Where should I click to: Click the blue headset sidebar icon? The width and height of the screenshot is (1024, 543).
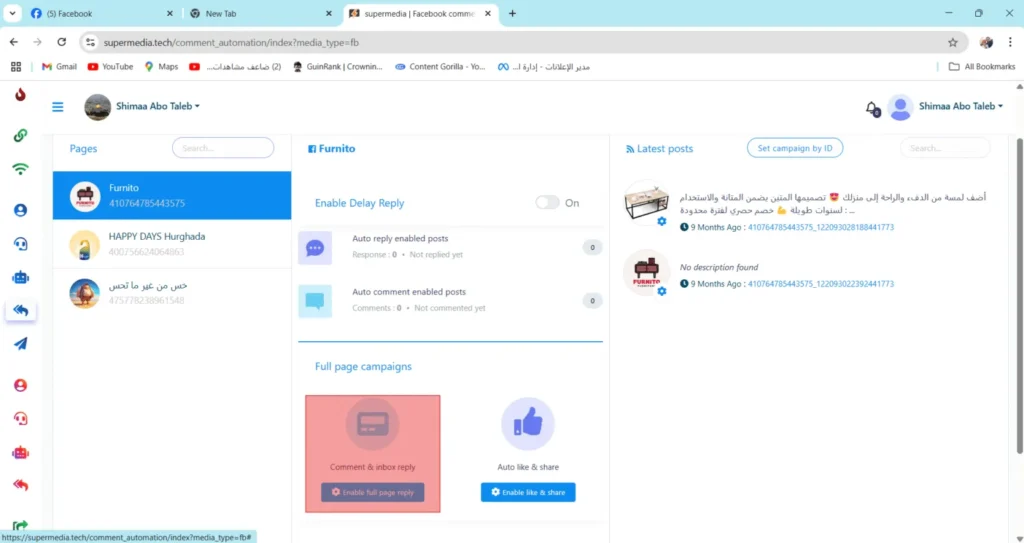pyautogui.click(x=21, y=244)
